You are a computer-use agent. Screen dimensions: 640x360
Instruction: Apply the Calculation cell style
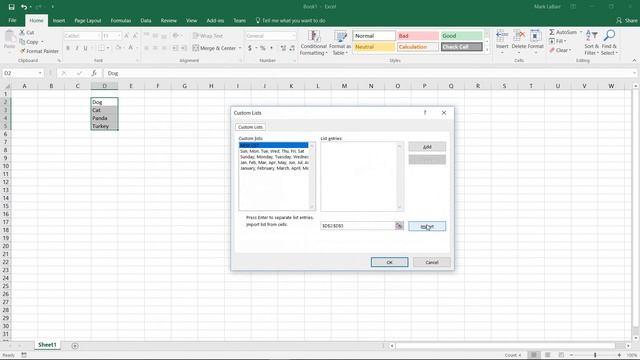pyautogui.click(x=418, y=47)
